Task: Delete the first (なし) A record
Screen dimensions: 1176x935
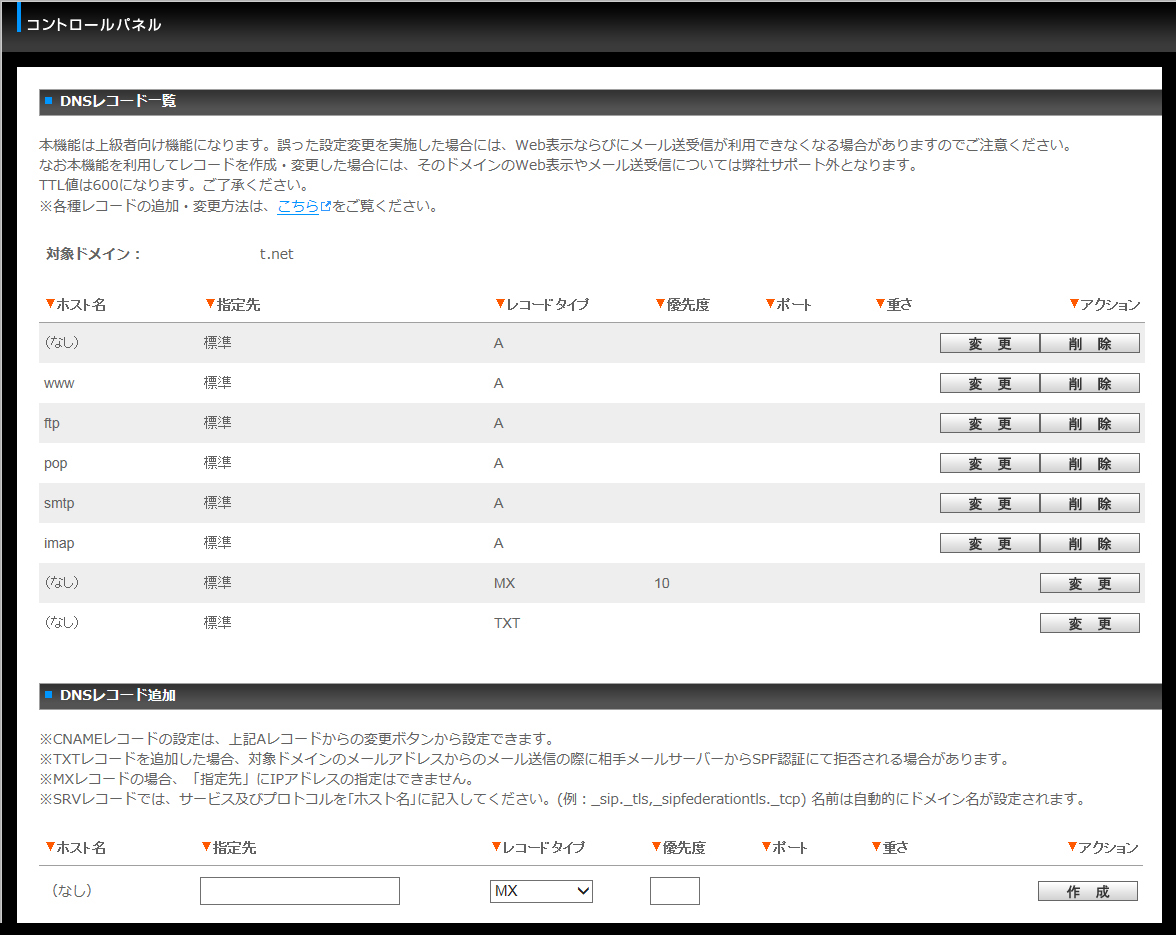Action: click(1089, 344)
